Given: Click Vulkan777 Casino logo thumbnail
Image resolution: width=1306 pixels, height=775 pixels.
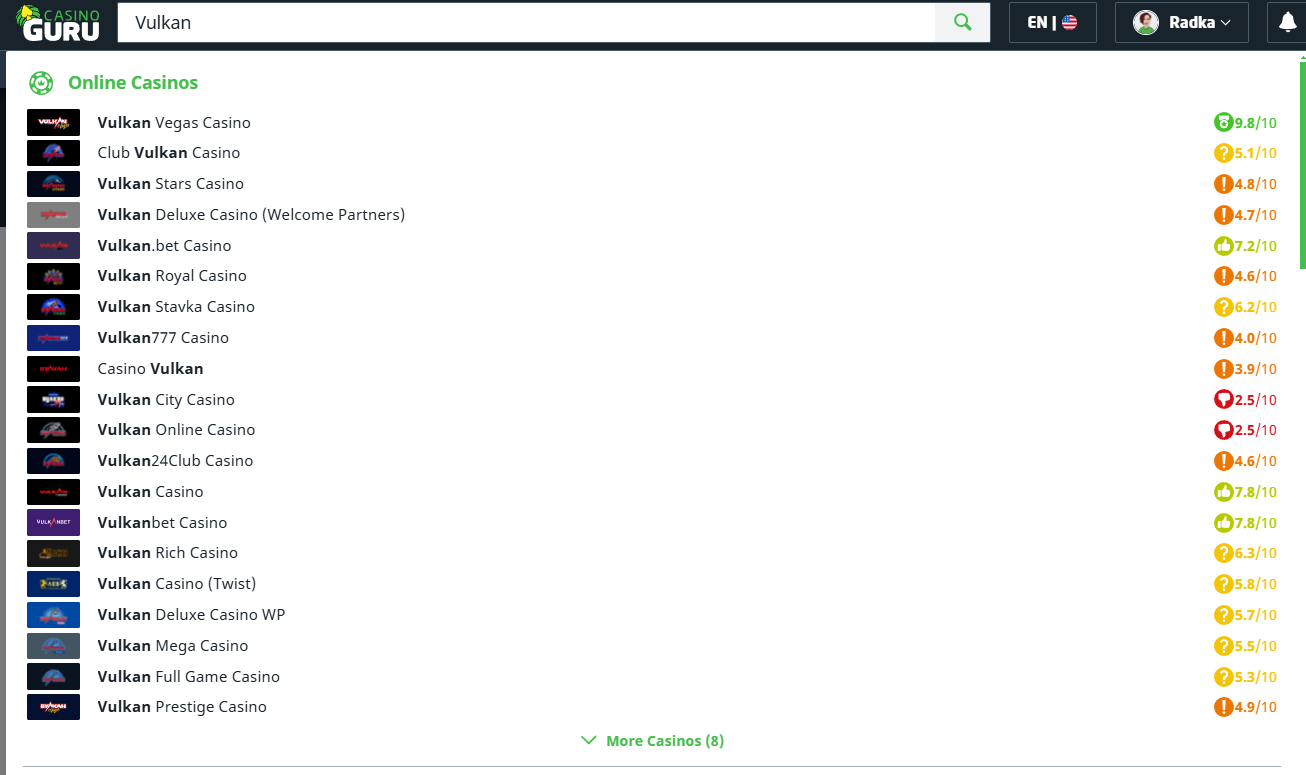Looking at the screenshot, I should tap(53, 338).
